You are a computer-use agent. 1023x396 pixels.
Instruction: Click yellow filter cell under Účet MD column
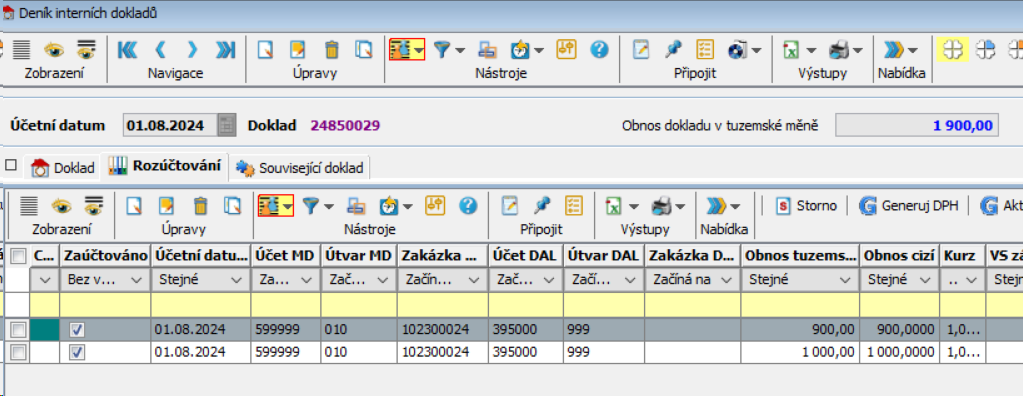(286, 305)
